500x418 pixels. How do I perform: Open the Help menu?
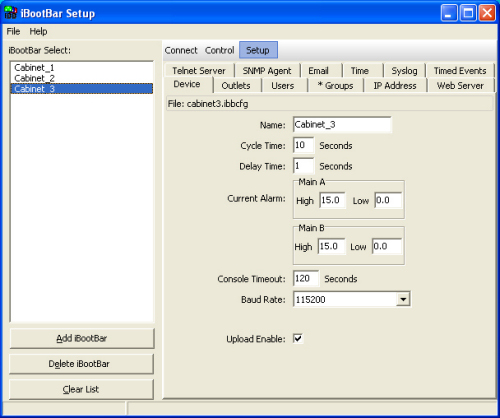click(x=38, y=31)
